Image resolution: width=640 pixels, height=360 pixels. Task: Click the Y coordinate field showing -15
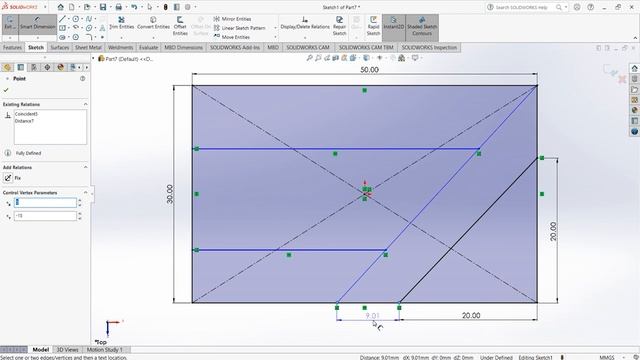tap(45, 216)
